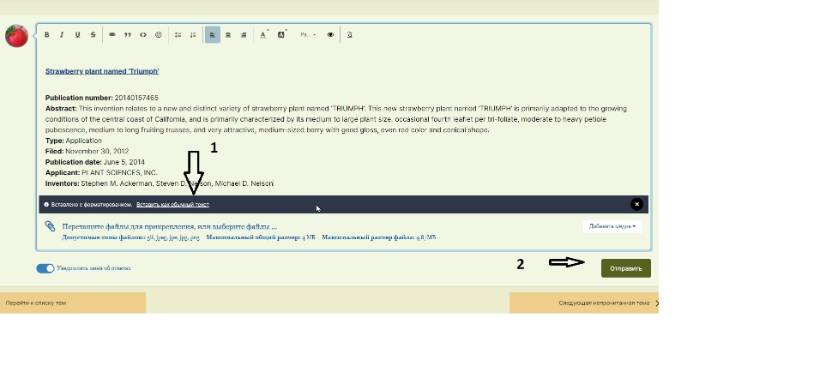Viewport: 820px width, 372px height.
Task: Apply strikethrough formatting
Action: (x=93, y=35)
